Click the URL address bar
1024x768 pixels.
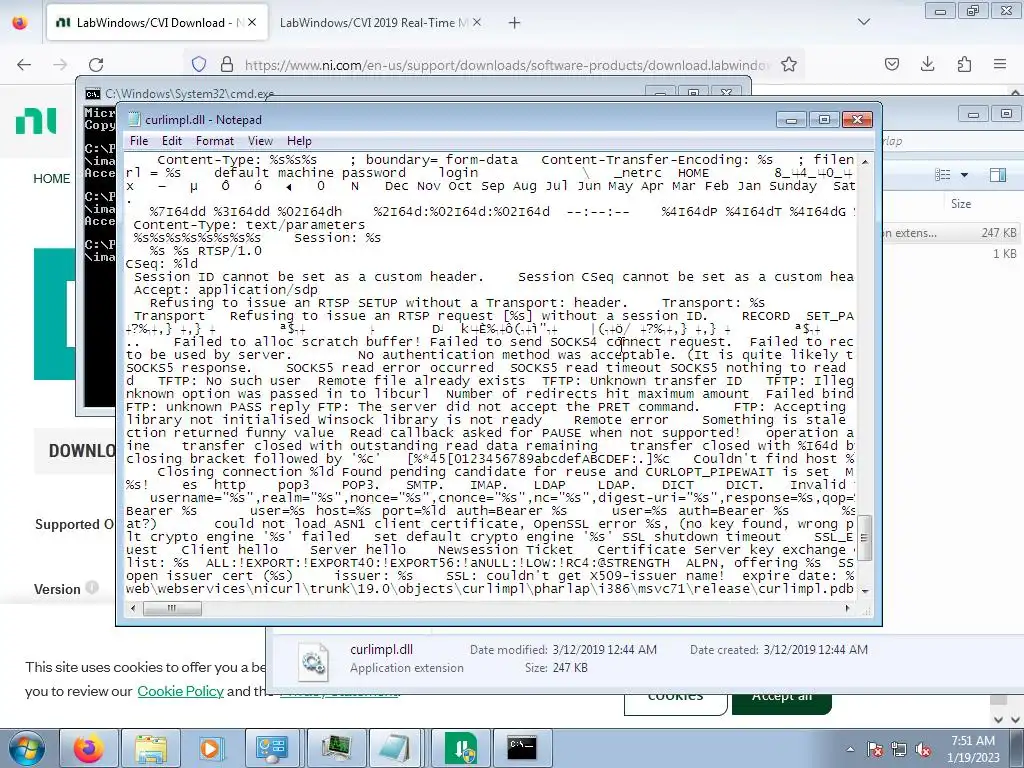click(x=506, y=65)
